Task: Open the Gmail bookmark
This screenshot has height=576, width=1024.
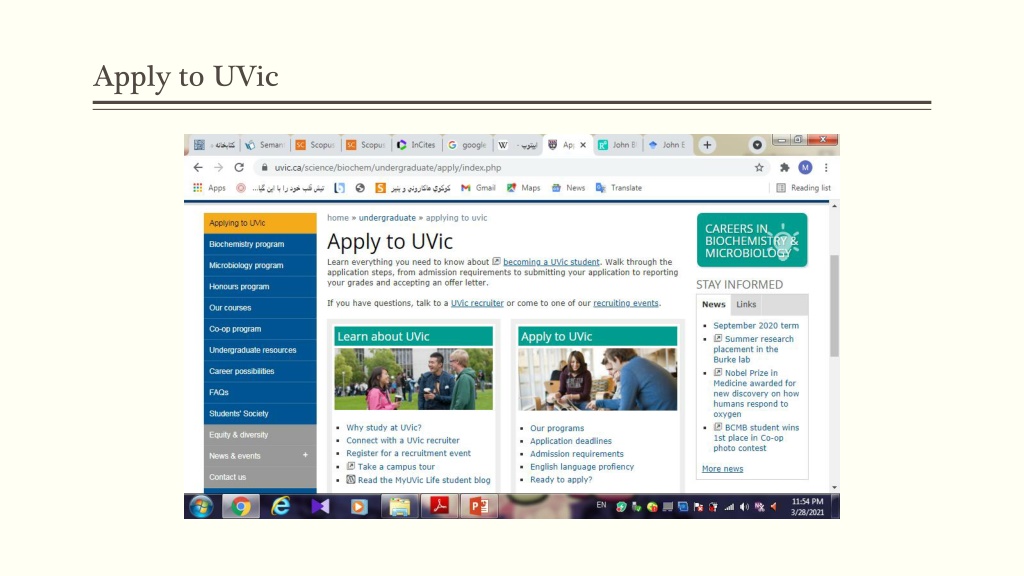Action: 478,188
